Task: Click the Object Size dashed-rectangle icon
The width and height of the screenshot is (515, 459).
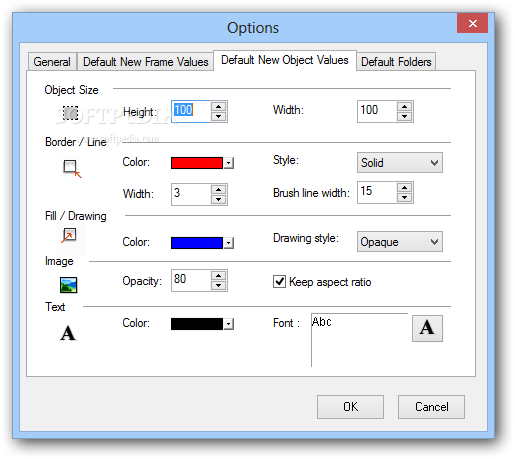Action: point(71,113)
